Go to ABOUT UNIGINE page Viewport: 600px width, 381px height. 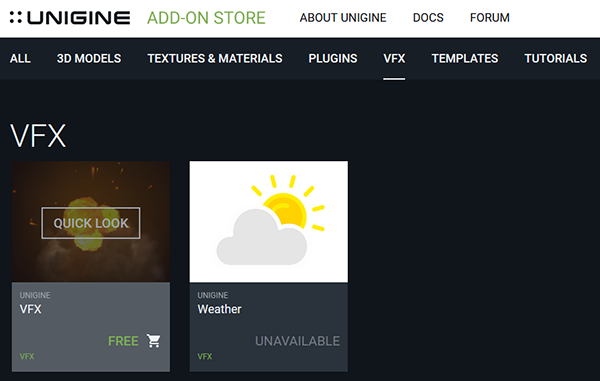click(x=343, y=18)
